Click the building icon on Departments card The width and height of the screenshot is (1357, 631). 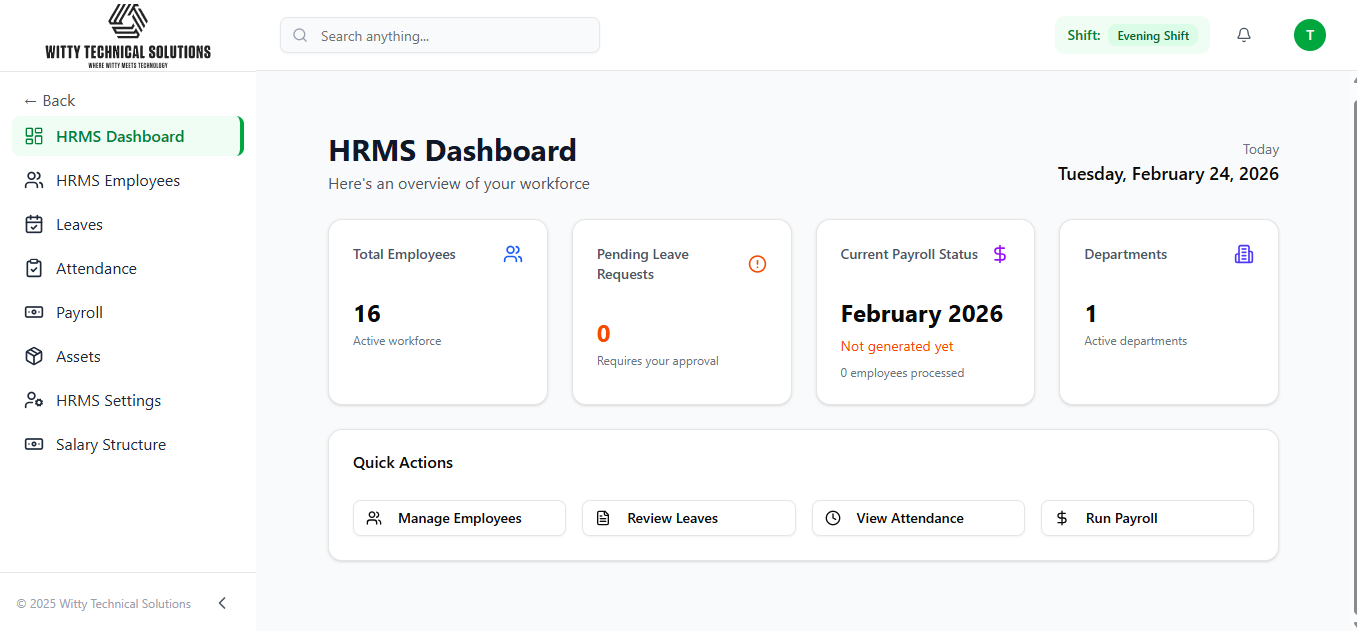pos(1243,254)
